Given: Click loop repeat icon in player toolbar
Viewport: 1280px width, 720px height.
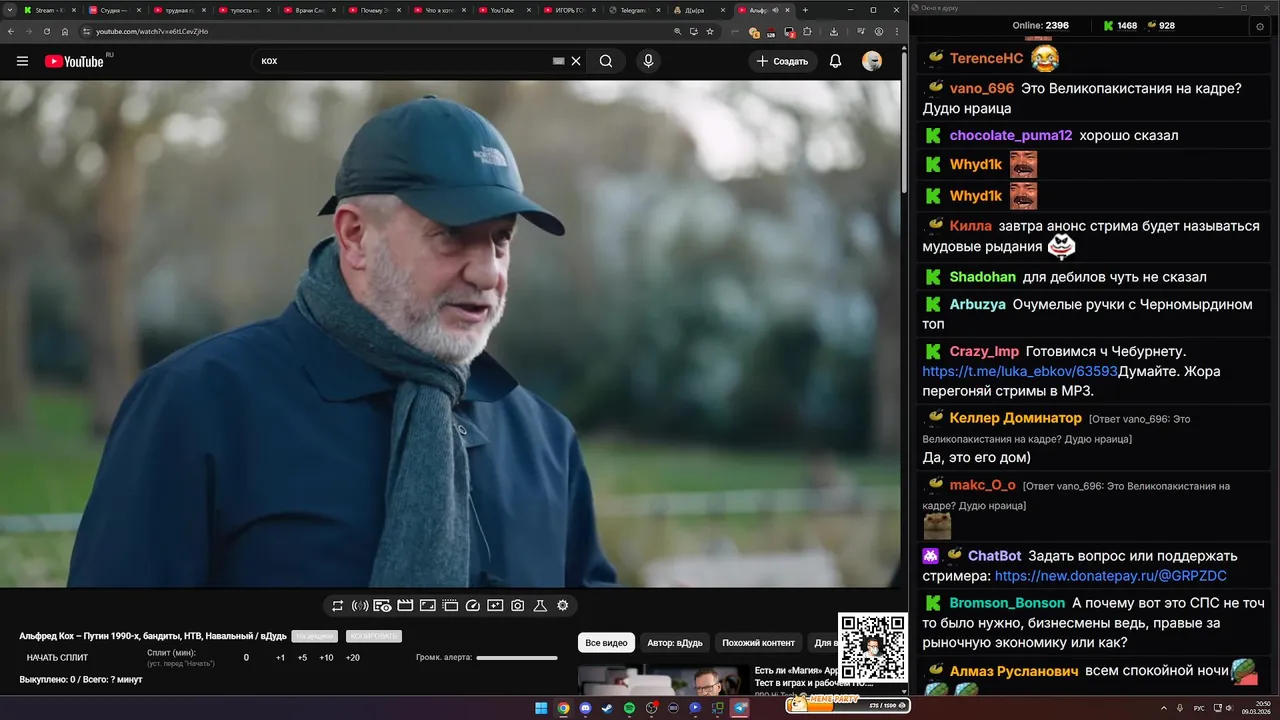Looking at the screenshot, I should pyautogui.click(x=338, y=606).
